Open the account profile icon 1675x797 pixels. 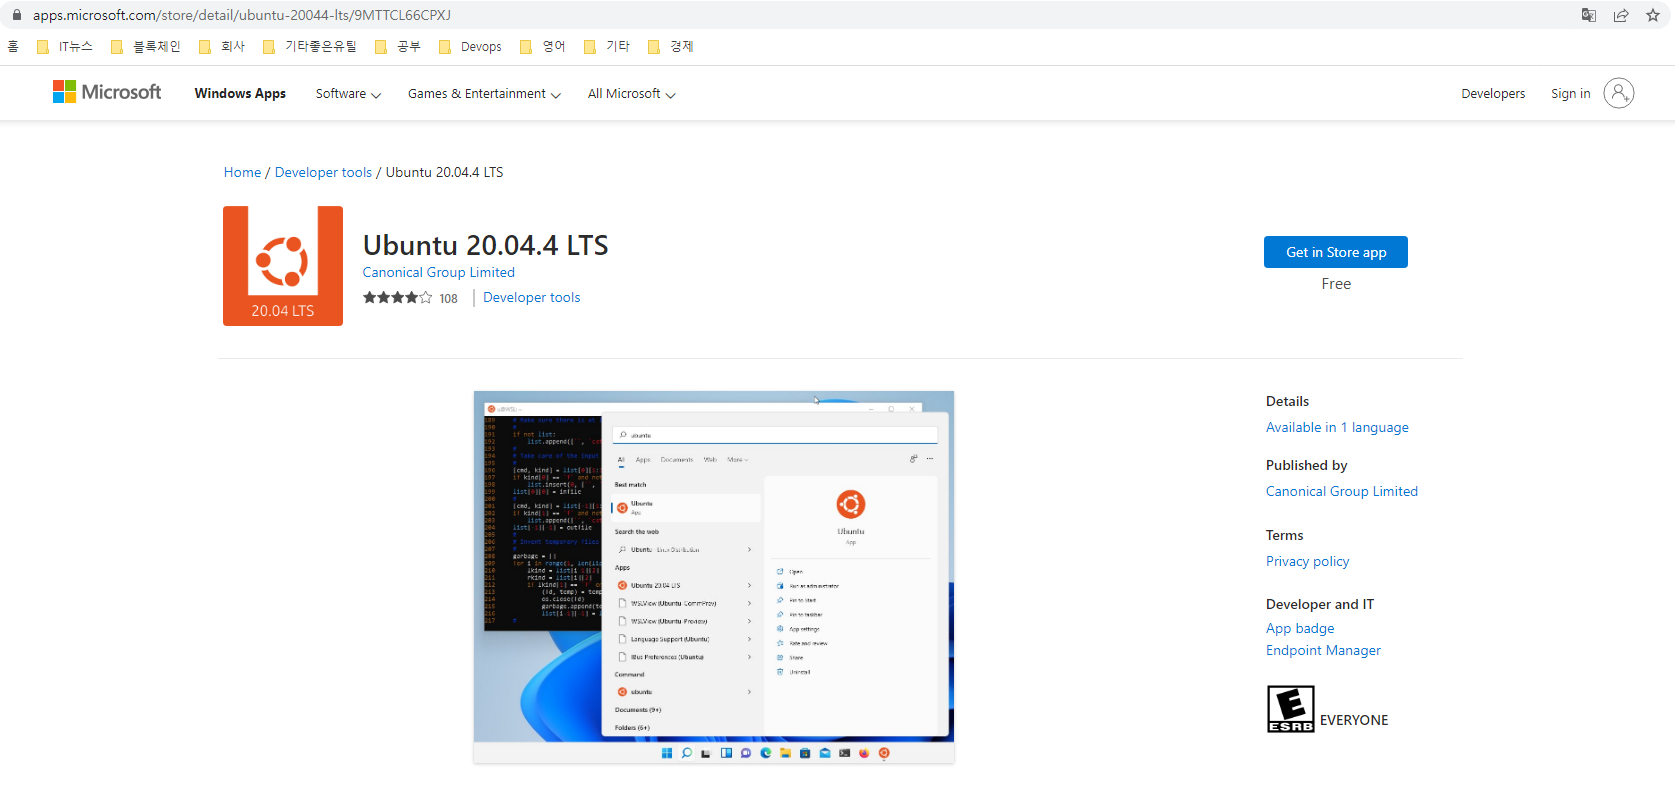pyautogui.click(x=1618, y=93)
